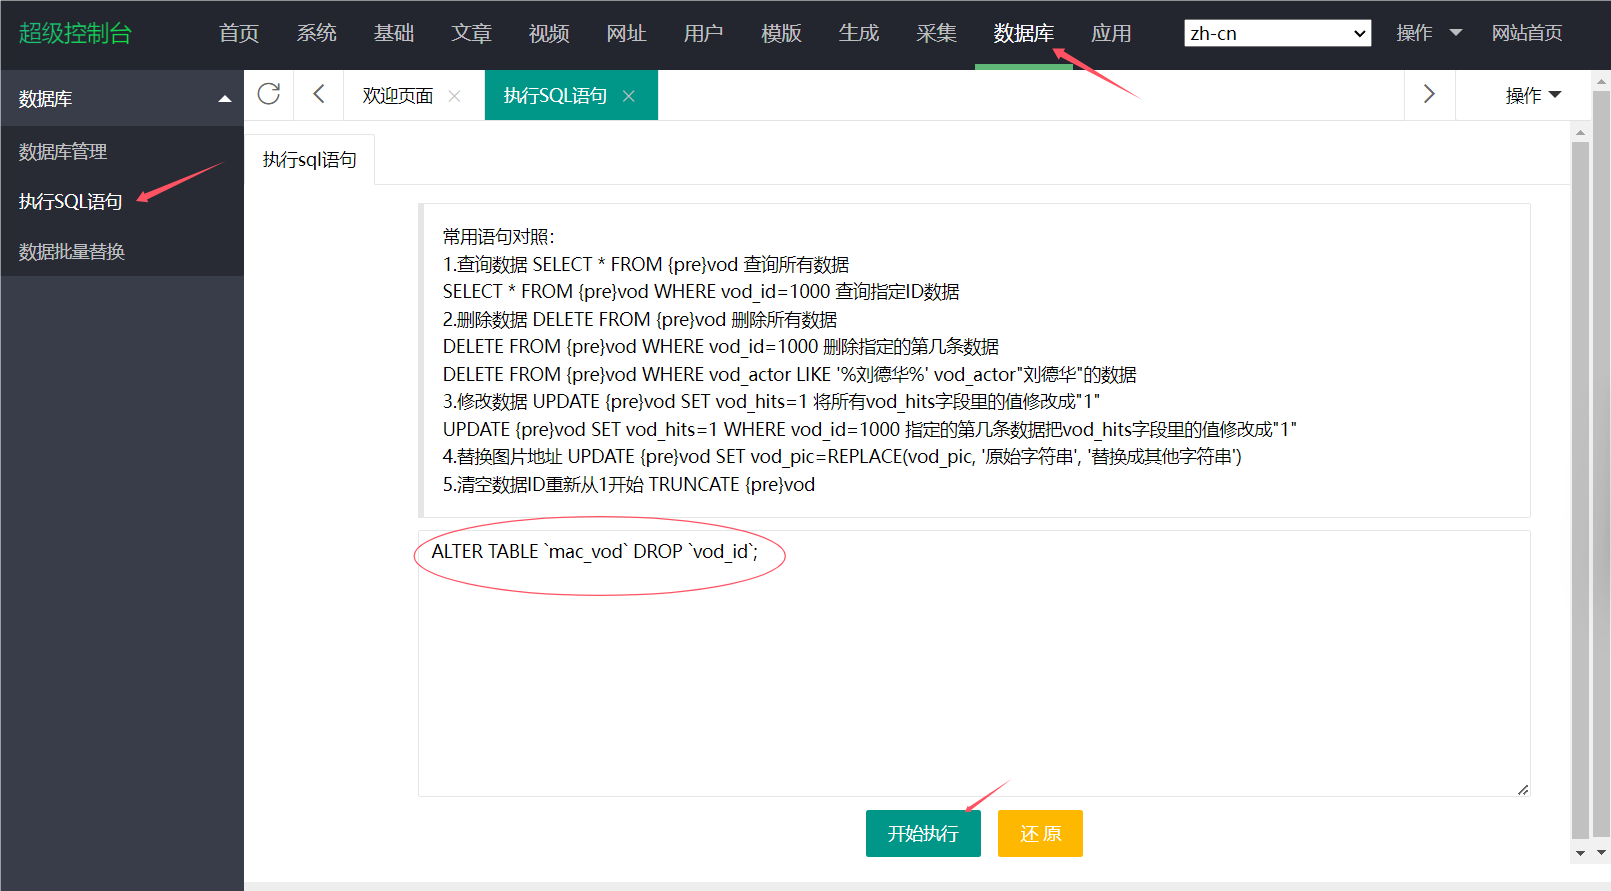This screenshot has height=891, width=1611.
Task: Visit 网站首页 link
Action: pyautogui.click(x=1526, y=33)
